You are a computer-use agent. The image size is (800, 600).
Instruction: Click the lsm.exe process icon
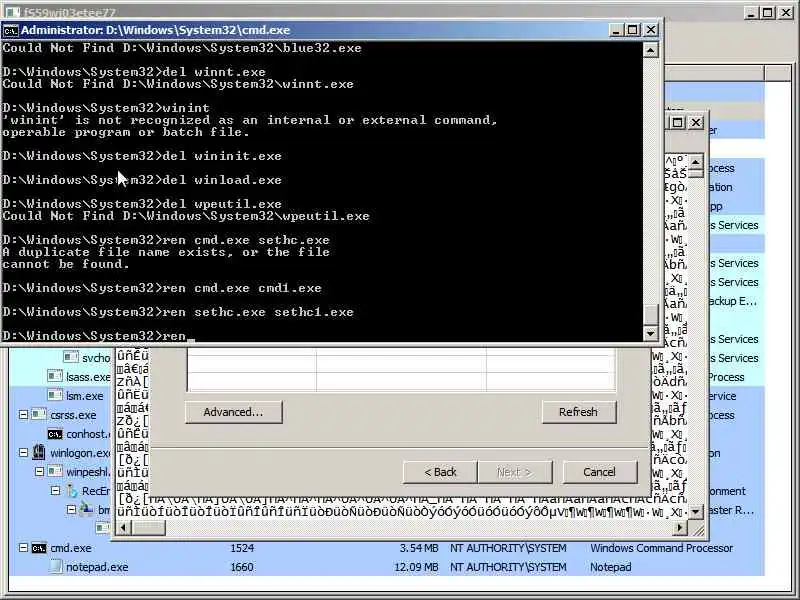[55, 395]
